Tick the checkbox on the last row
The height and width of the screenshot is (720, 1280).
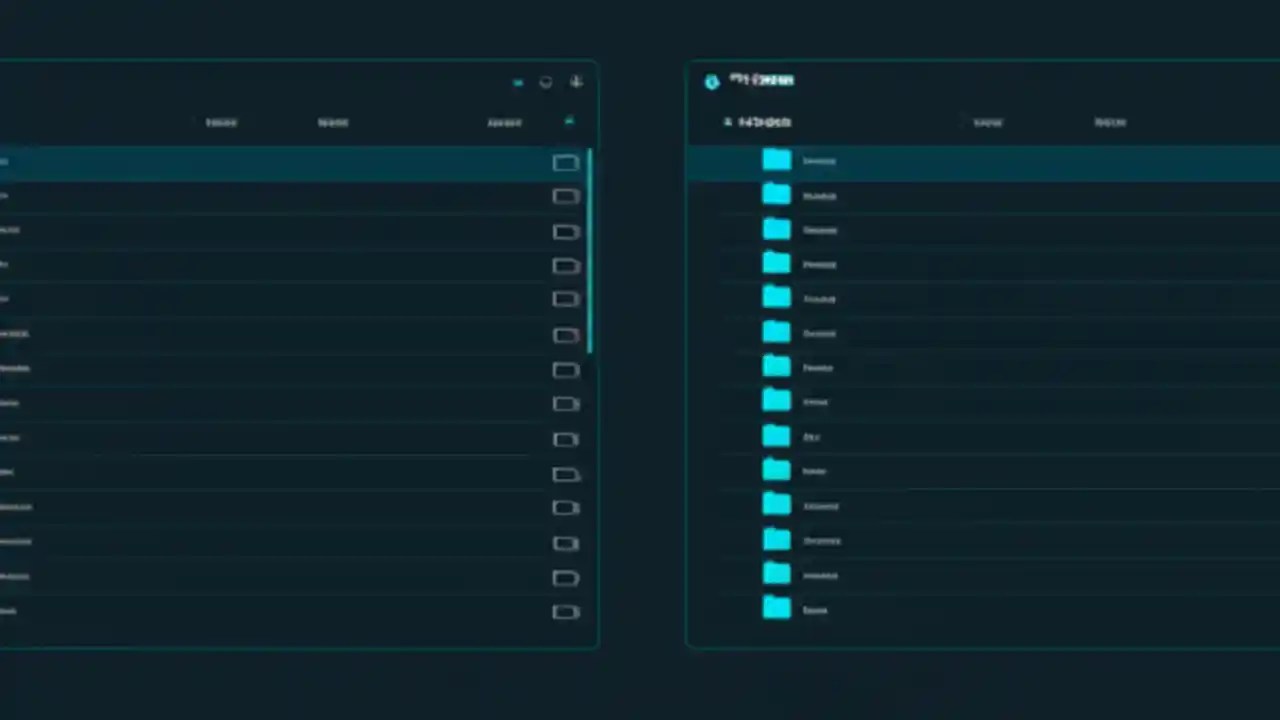coord(565,611)
